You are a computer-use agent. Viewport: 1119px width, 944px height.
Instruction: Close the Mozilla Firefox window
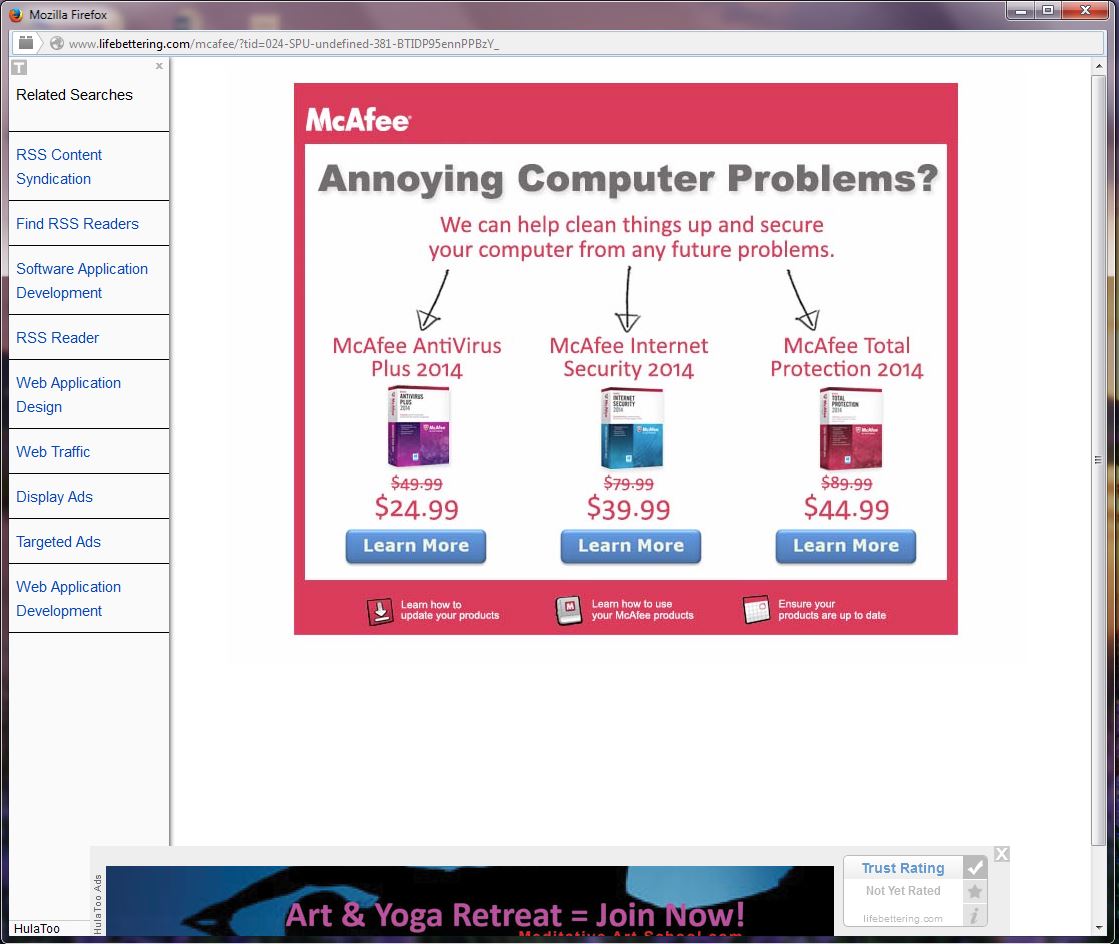coord(1086,11)
